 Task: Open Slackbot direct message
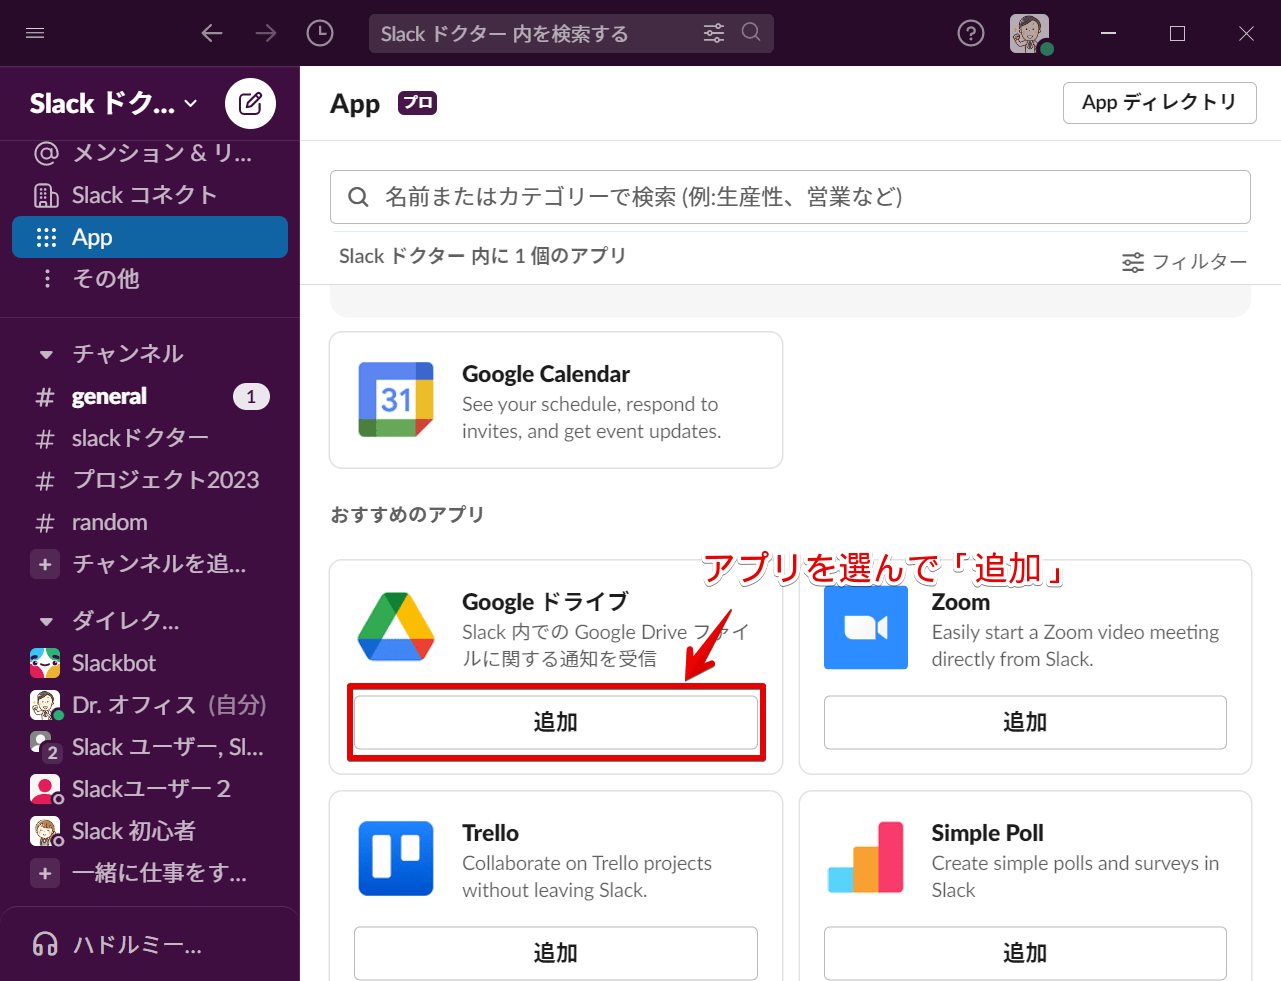click(150, 663)
